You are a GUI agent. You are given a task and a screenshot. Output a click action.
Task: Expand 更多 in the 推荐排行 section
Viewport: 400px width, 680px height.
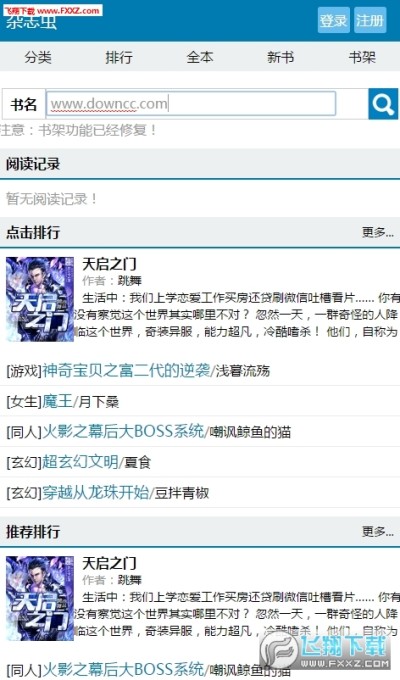click(x=378, y=532)
